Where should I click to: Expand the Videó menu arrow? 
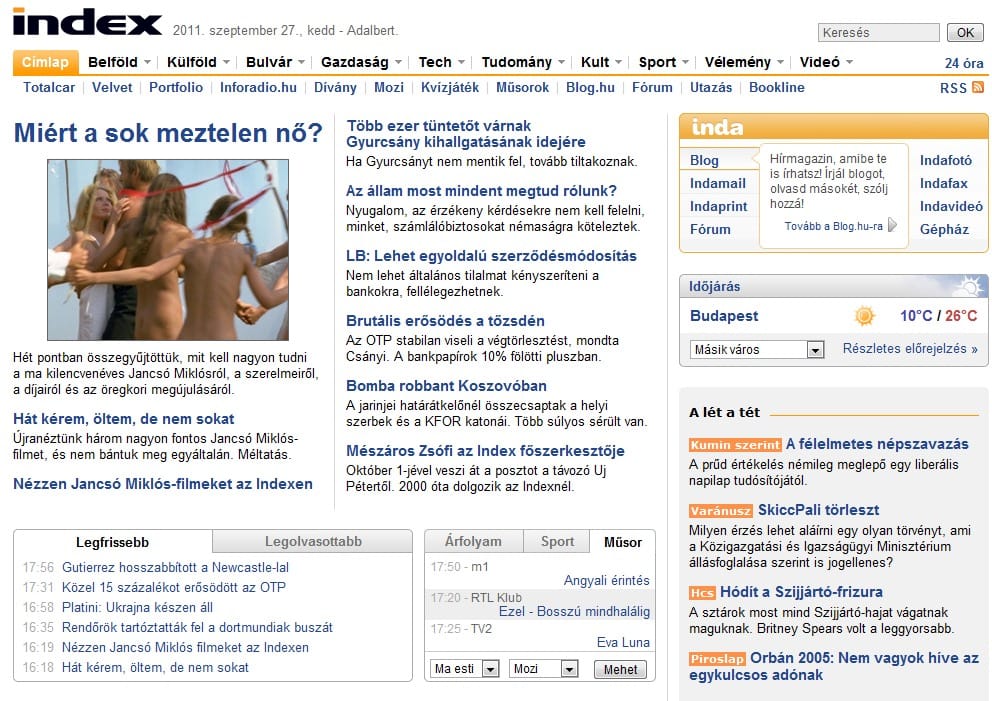(x=849, y=62)
